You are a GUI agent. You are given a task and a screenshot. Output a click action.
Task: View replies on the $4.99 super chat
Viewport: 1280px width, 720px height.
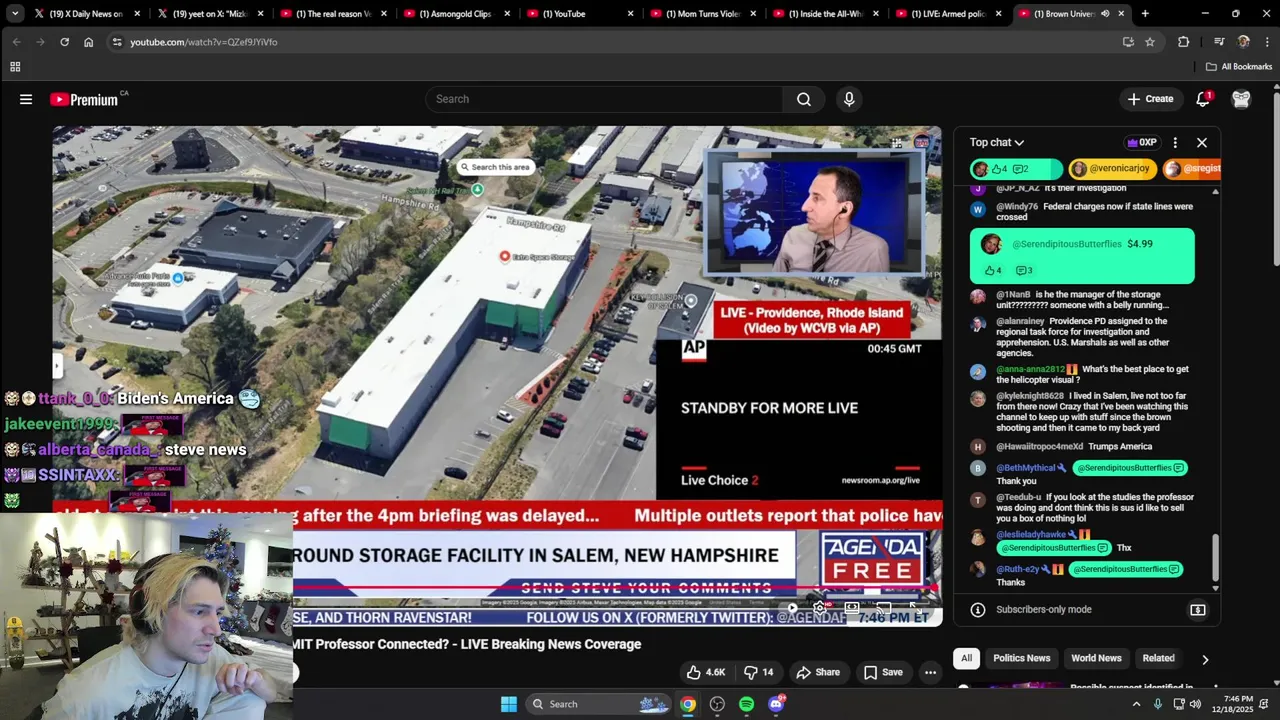click(x=1024, y=271)
